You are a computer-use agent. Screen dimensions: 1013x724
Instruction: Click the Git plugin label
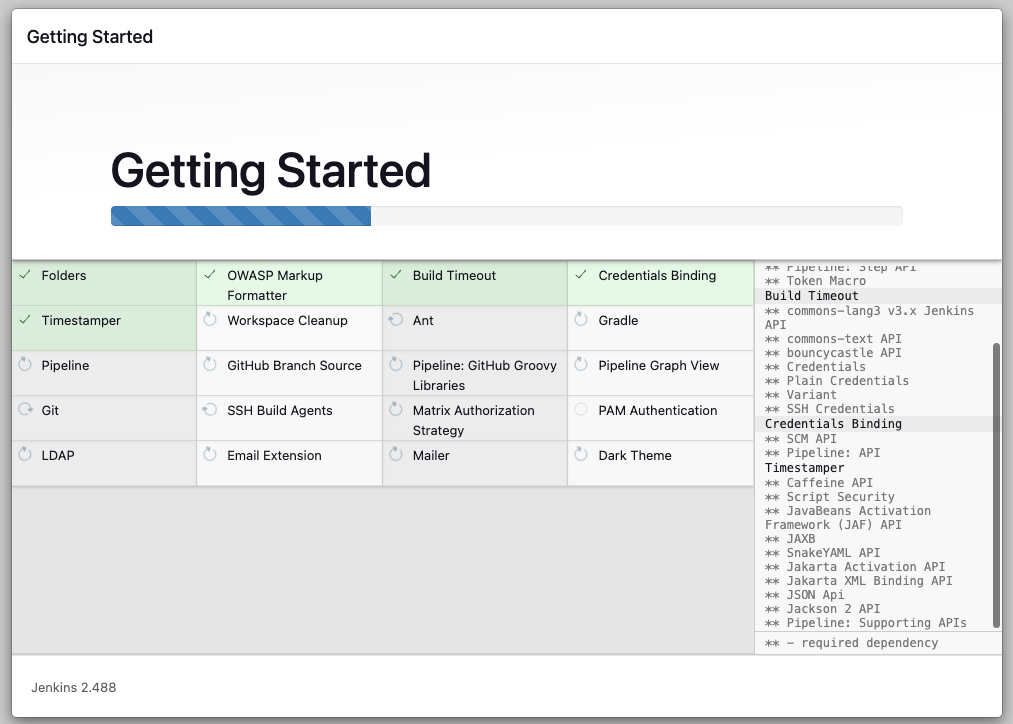click(x=50, y=410)
